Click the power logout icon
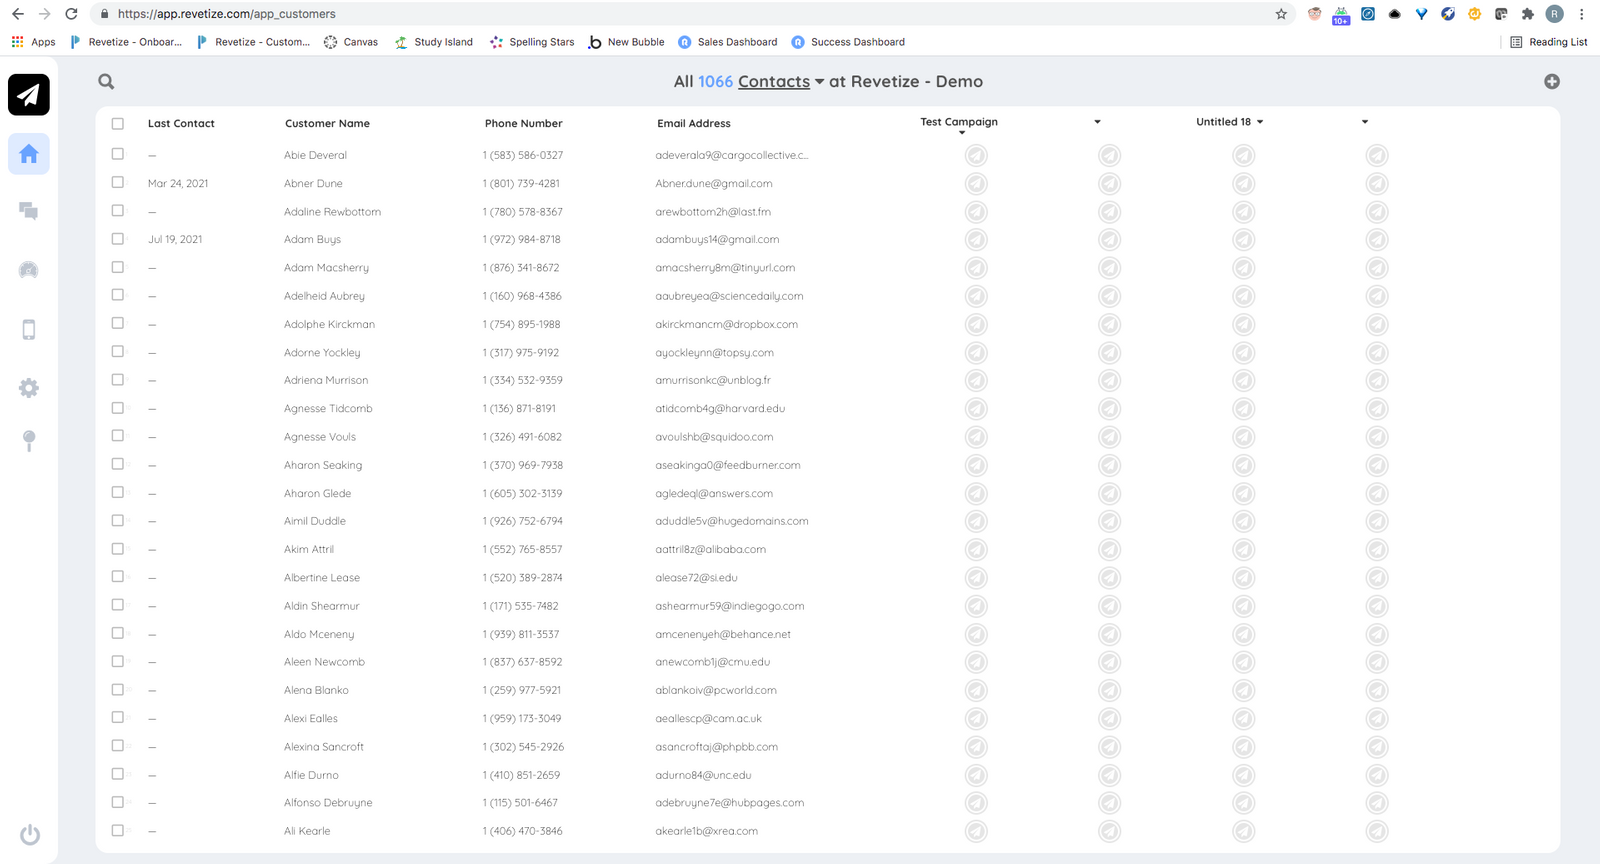The image size is (1600, 864). click(30, 835)
